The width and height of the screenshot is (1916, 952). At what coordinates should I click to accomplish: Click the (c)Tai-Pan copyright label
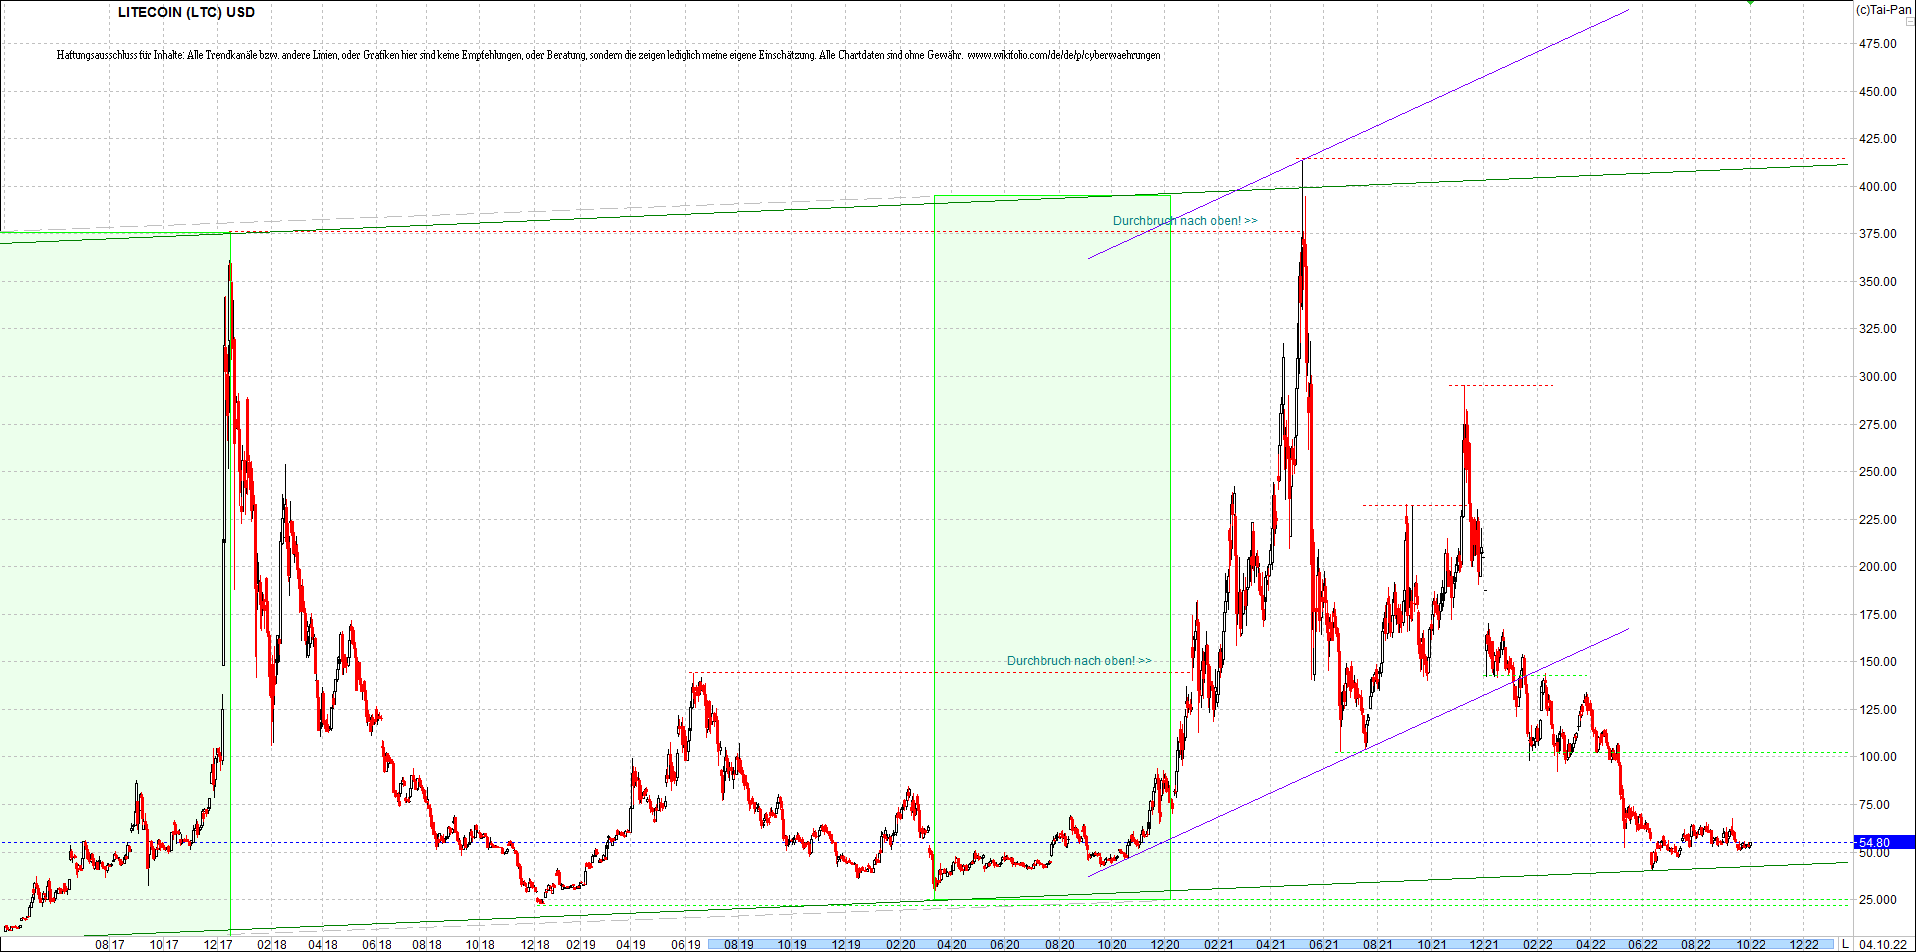[1883, 9]
